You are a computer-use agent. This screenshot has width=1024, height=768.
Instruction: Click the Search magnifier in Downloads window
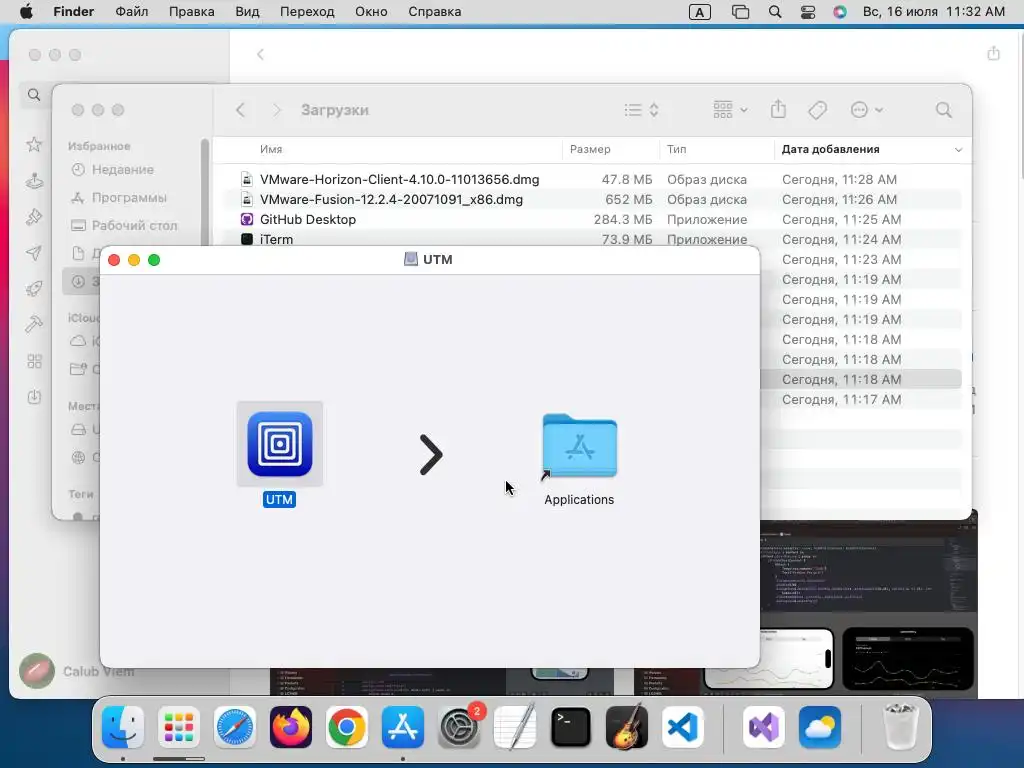943,110
